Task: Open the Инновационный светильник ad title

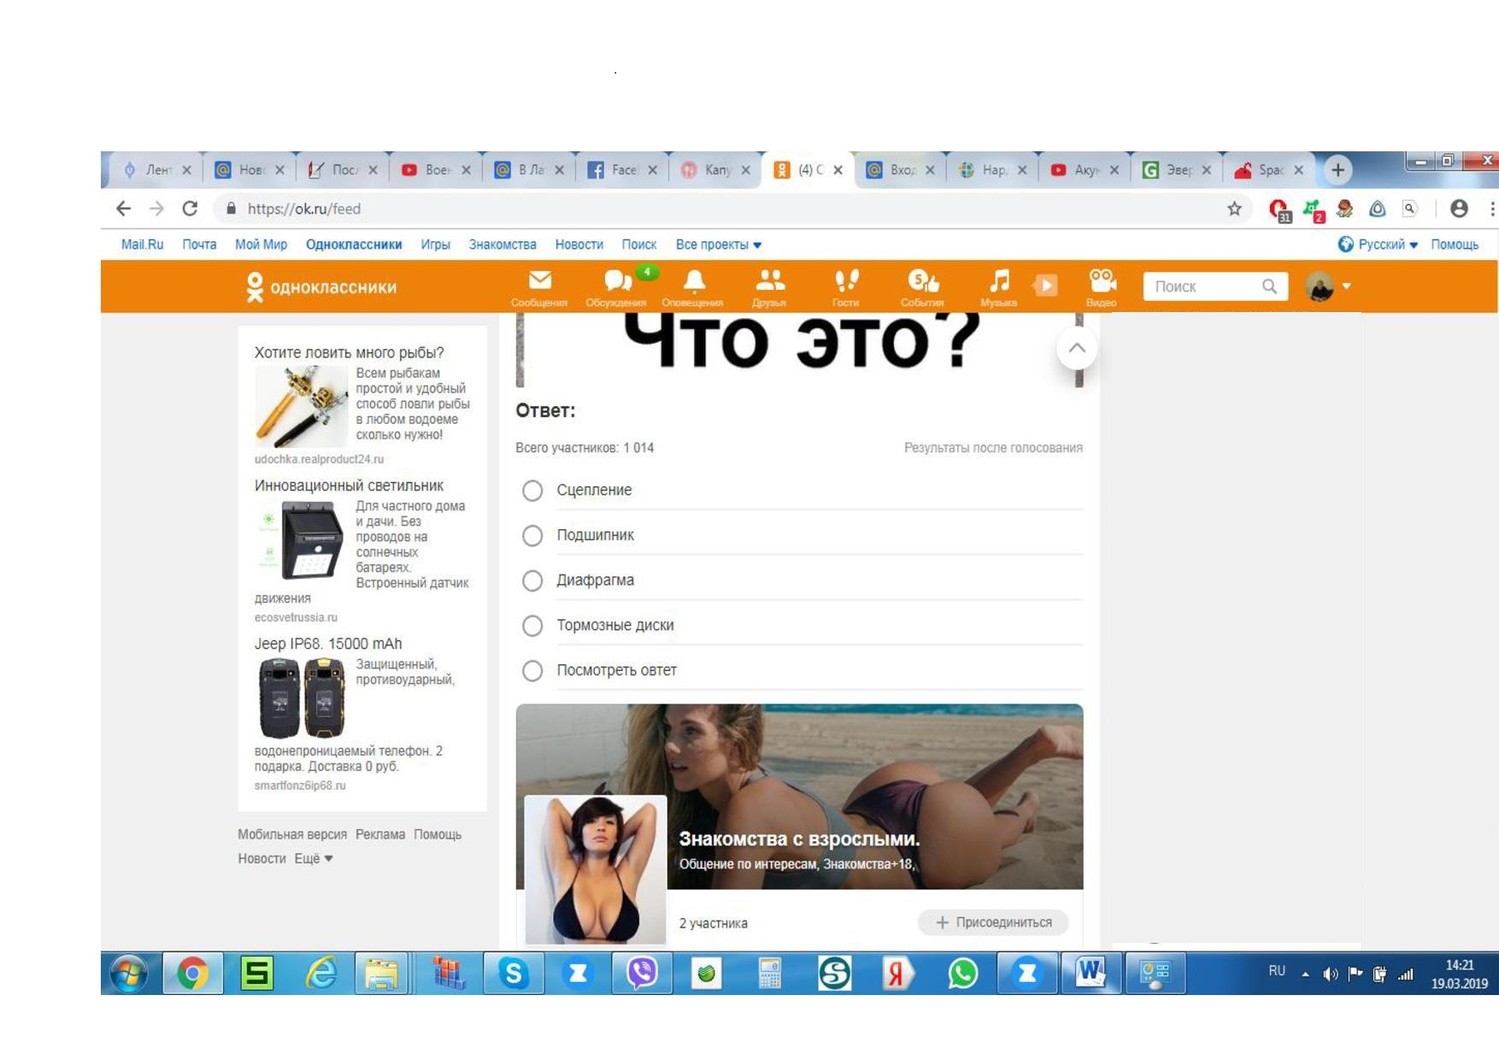Action: click(x=349, y=485)
